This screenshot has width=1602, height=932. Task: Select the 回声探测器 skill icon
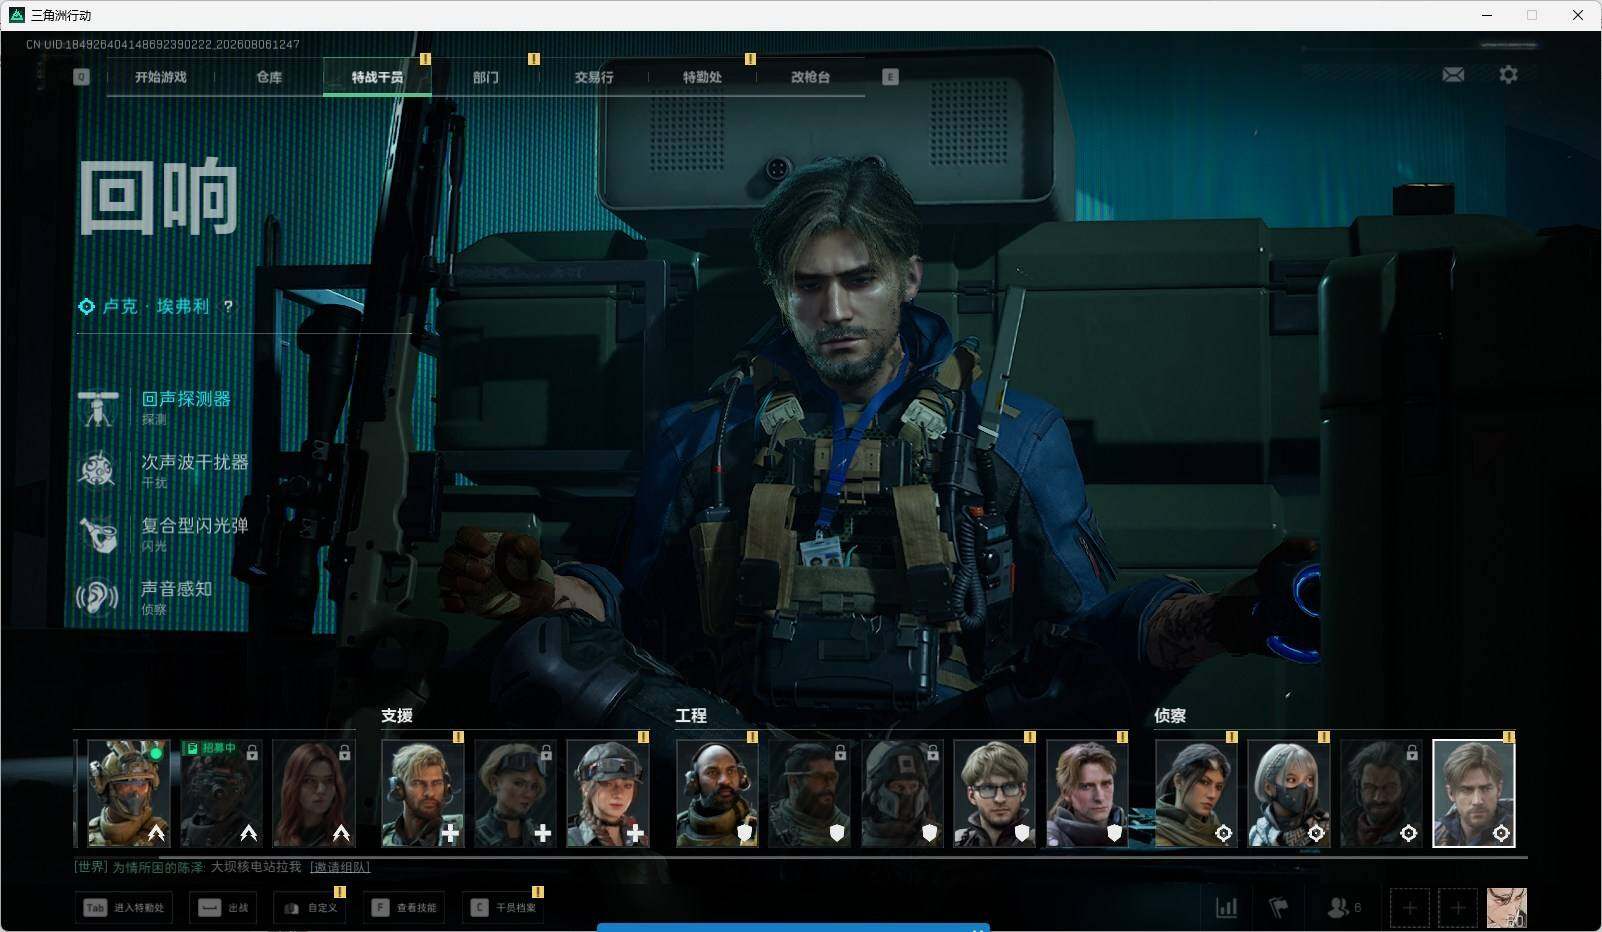tap(98, 408)
